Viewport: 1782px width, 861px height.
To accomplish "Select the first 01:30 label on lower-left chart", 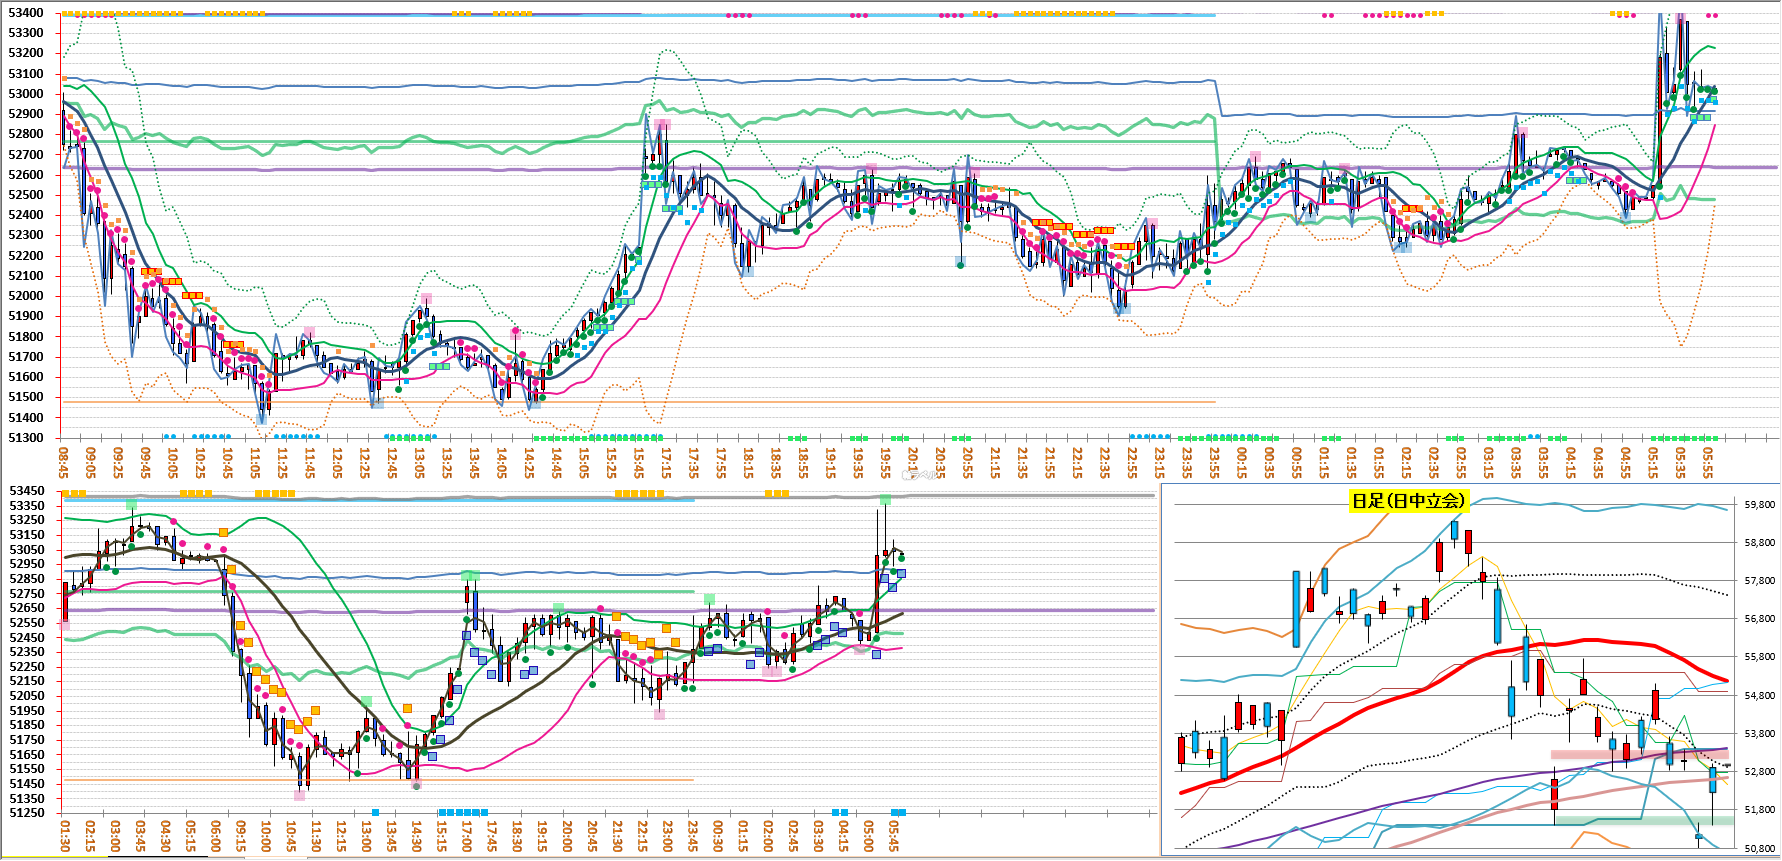I will point(65,836).
